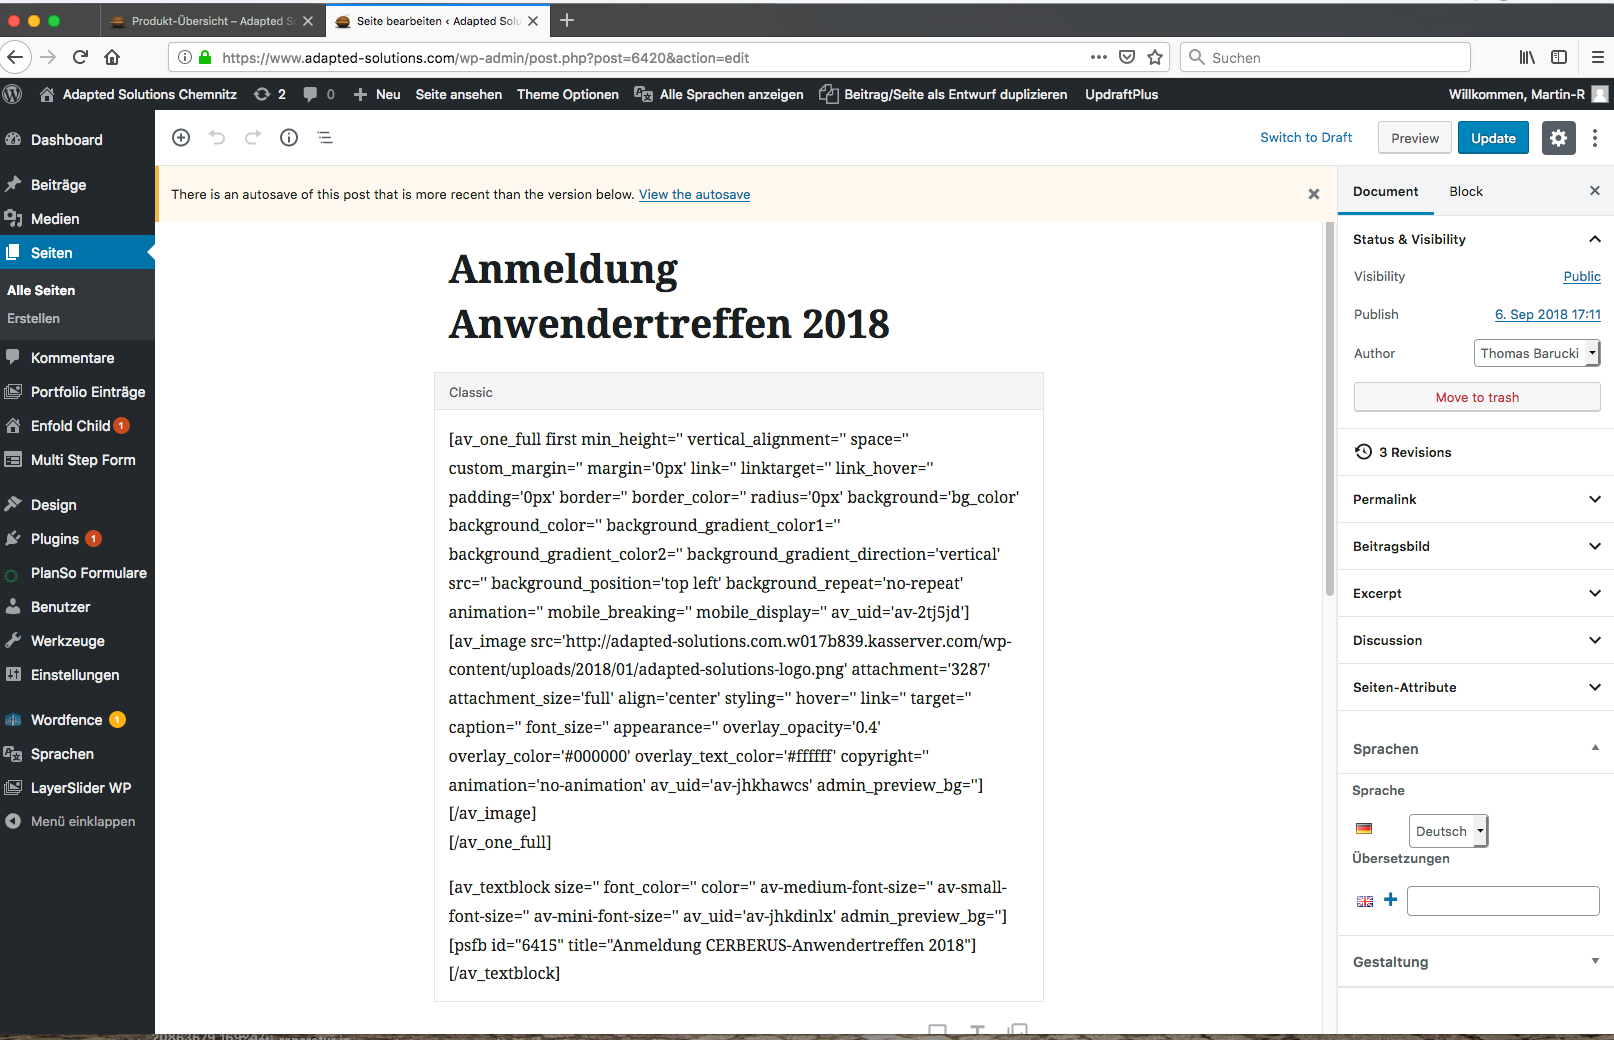
Task: Click Move to trash button
Action: coord(1477,397)
